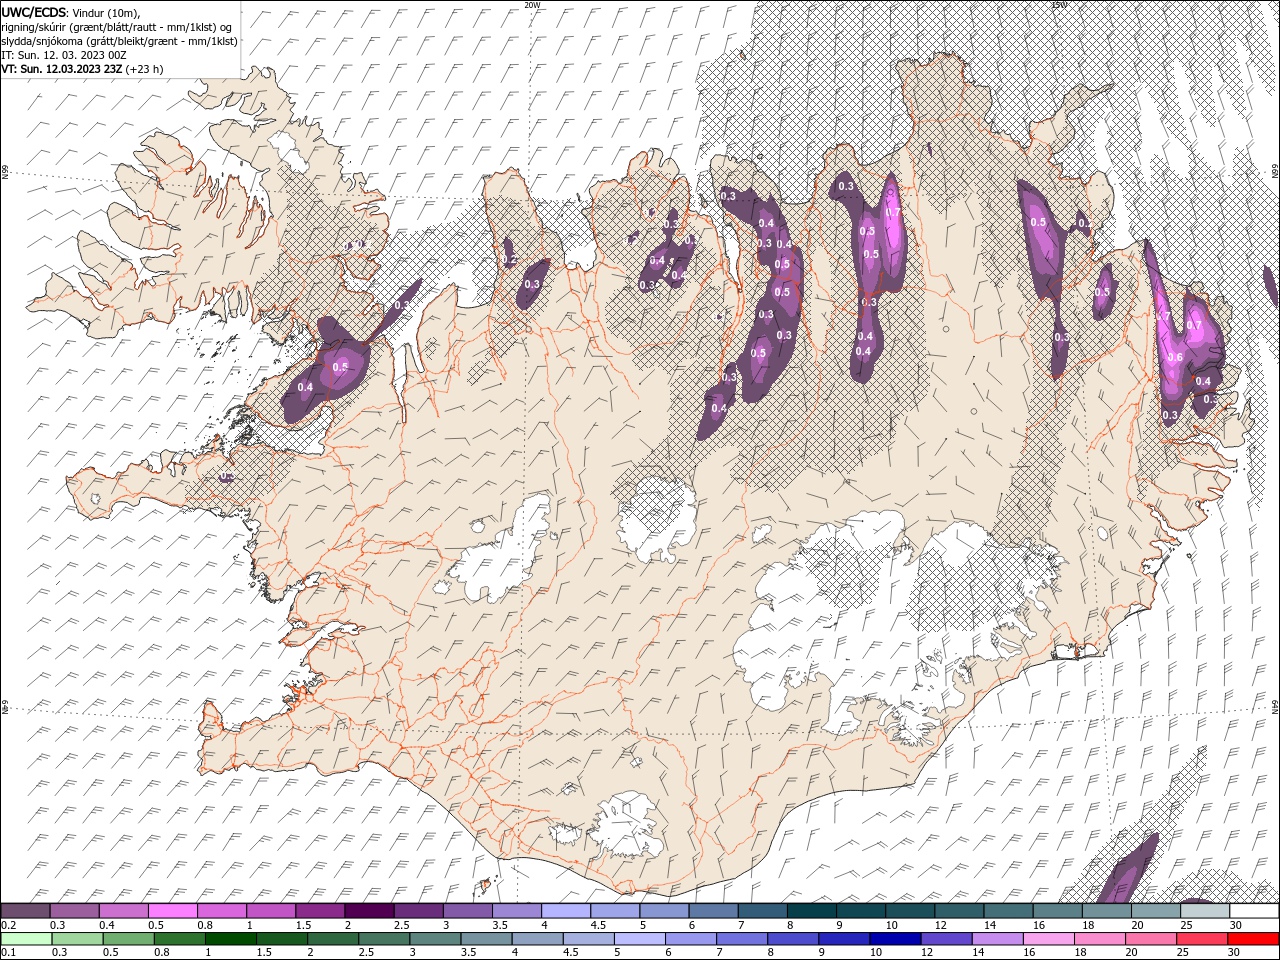Click the 16 grey-teal swatch in snow legend

click(1058, 910)
